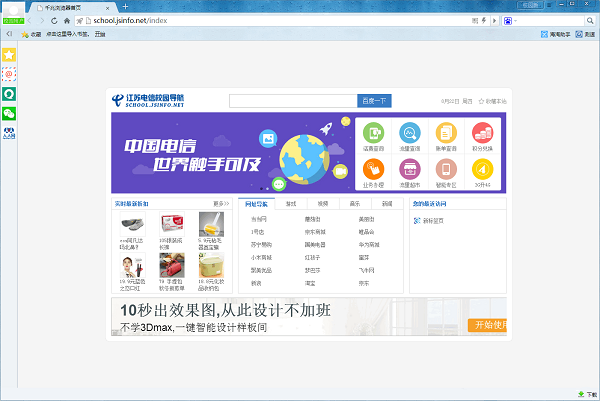Click the 百度一下 search button

(x=374, y=101)
